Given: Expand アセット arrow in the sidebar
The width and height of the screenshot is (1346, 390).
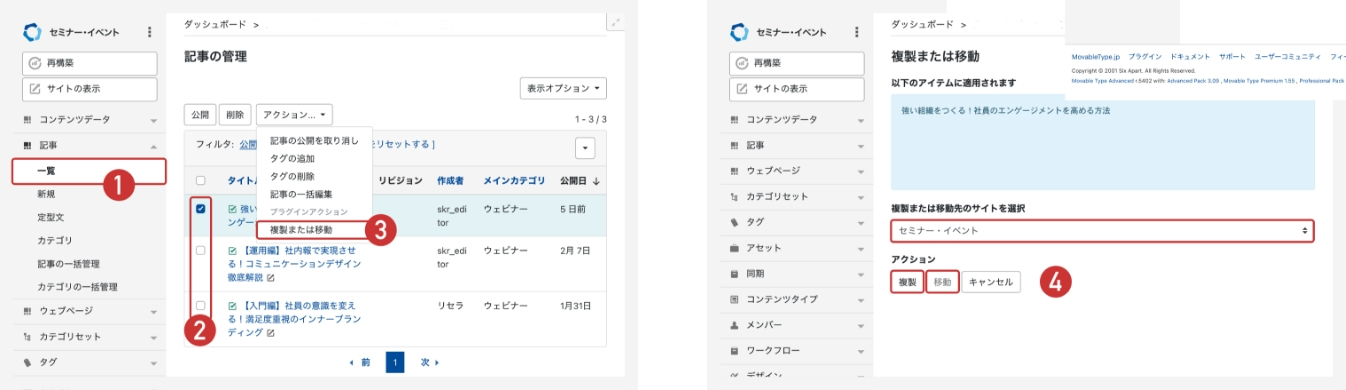Looking at the screenshot, I should (x=861, y=249).
